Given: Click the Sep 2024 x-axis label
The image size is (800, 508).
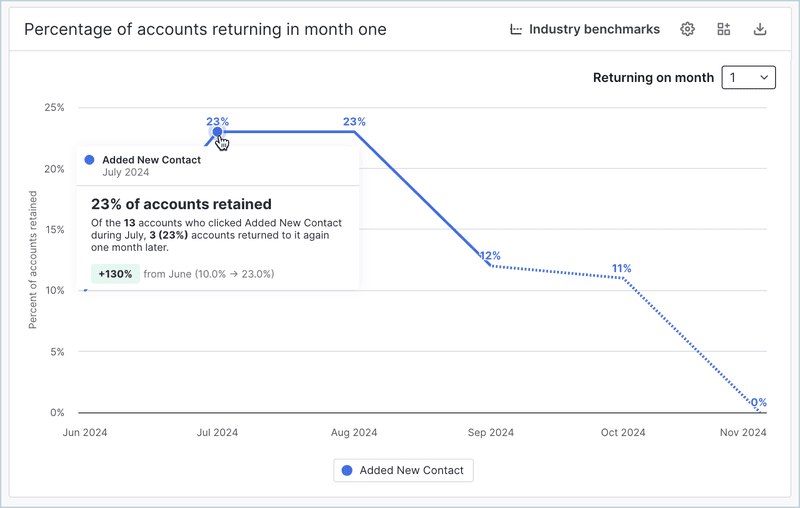Looking at the screenshot, I should (x=490, y=433).
